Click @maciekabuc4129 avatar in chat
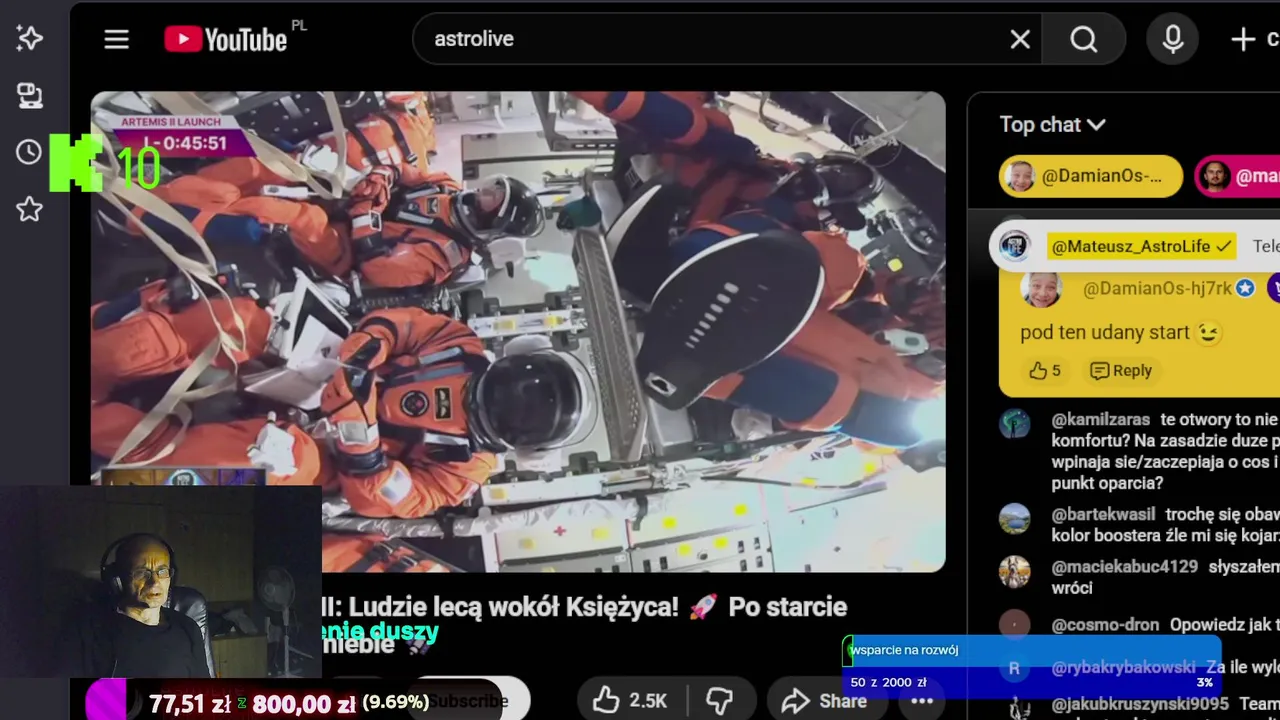The width and height of the screenshot is (1280, 720). point(1015,571)
